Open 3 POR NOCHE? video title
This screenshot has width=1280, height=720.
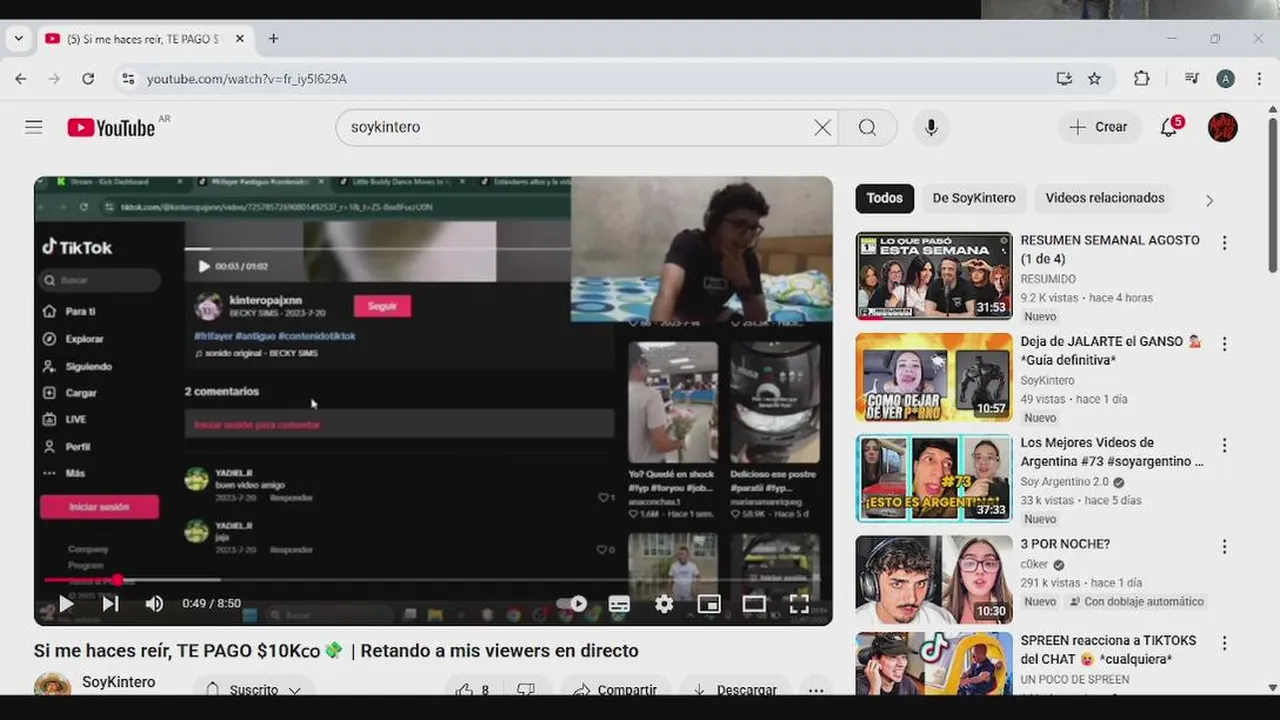tap(1065, 544)
